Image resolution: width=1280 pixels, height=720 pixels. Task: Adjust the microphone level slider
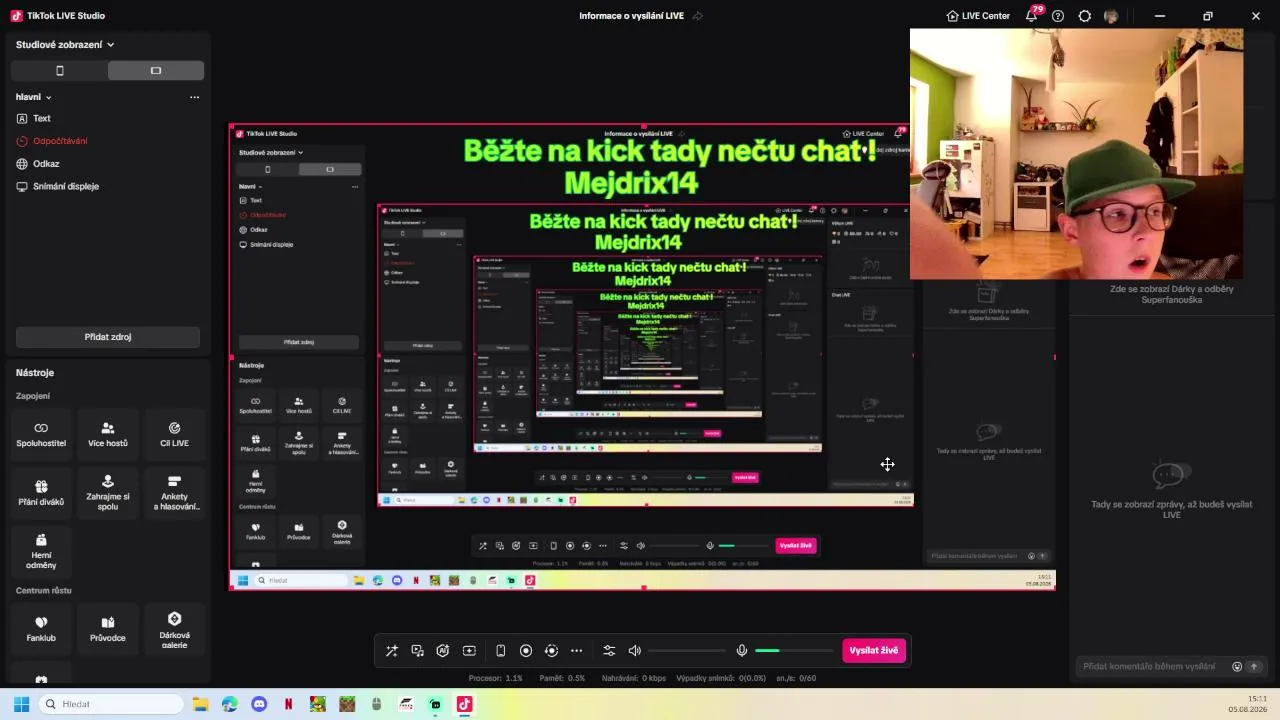coord(795,651)
